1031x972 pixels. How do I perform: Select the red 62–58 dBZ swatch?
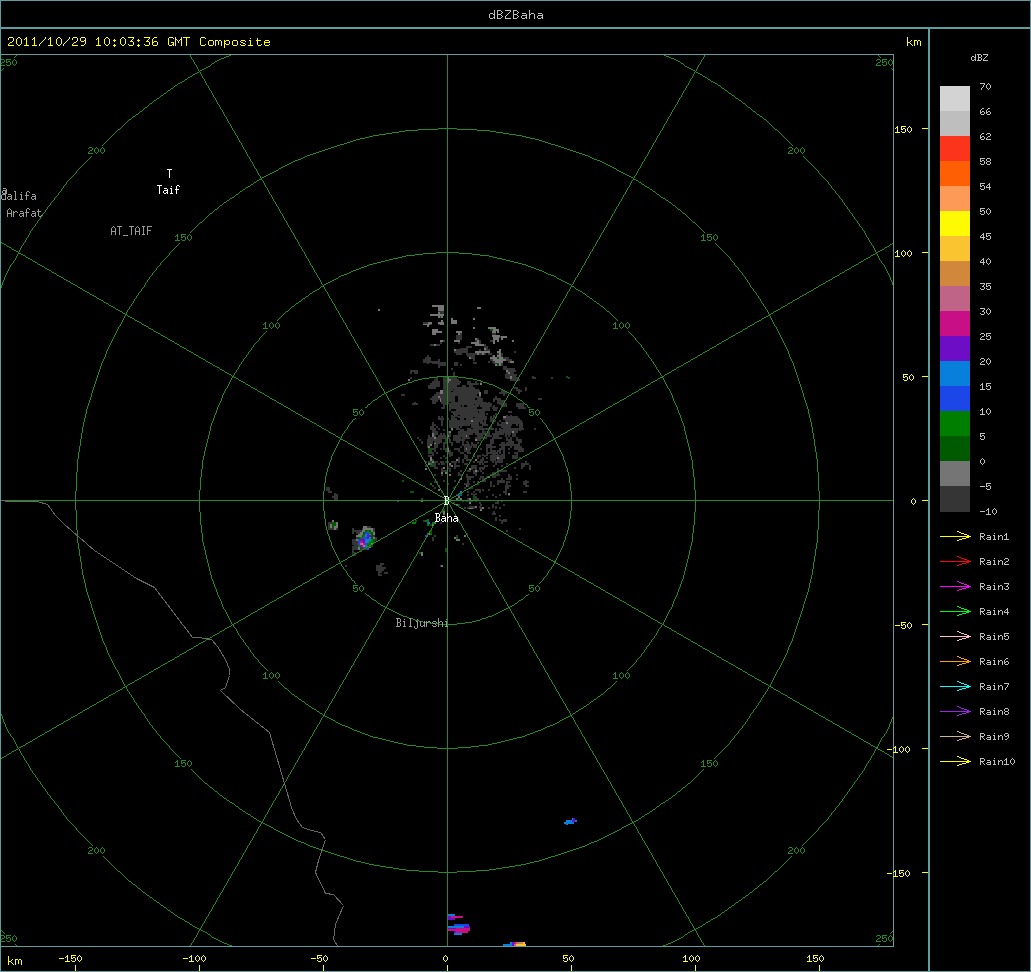pos(955,149)
